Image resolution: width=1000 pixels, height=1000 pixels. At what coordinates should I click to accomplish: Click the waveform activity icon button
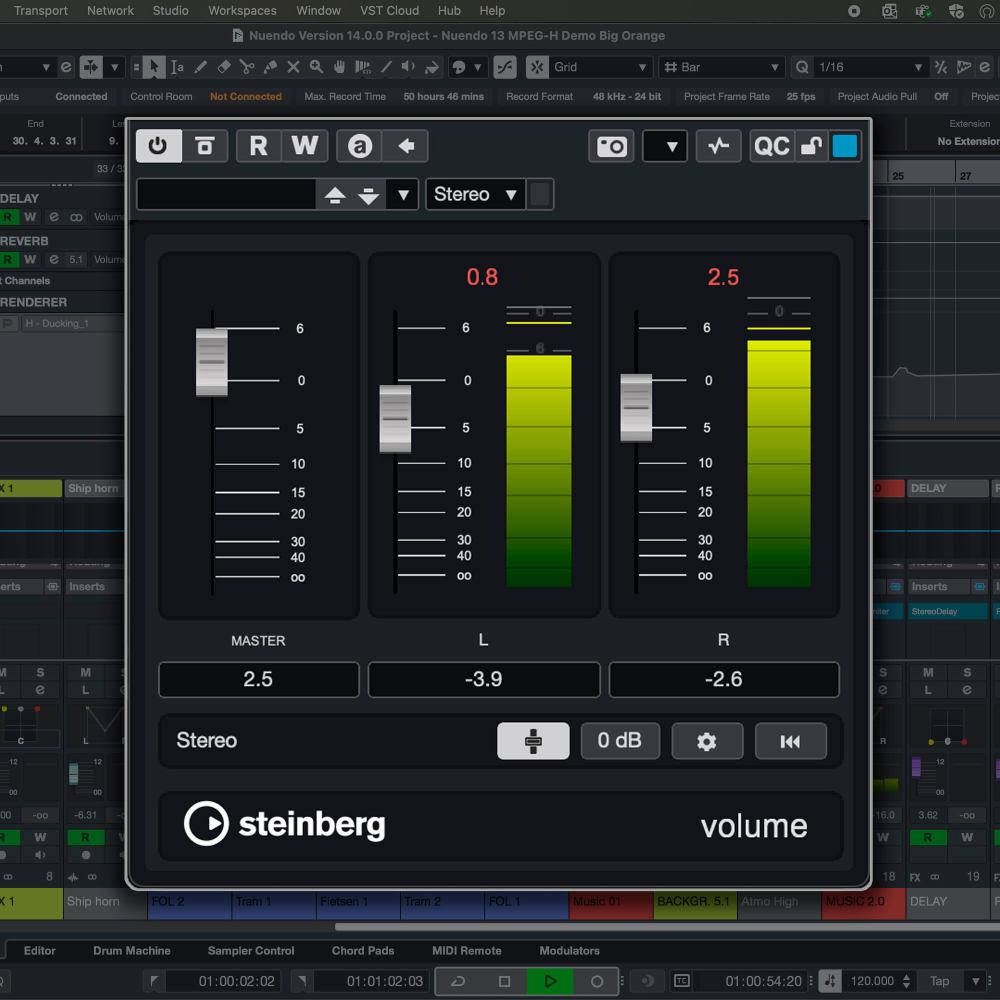(x=718, y=146)
